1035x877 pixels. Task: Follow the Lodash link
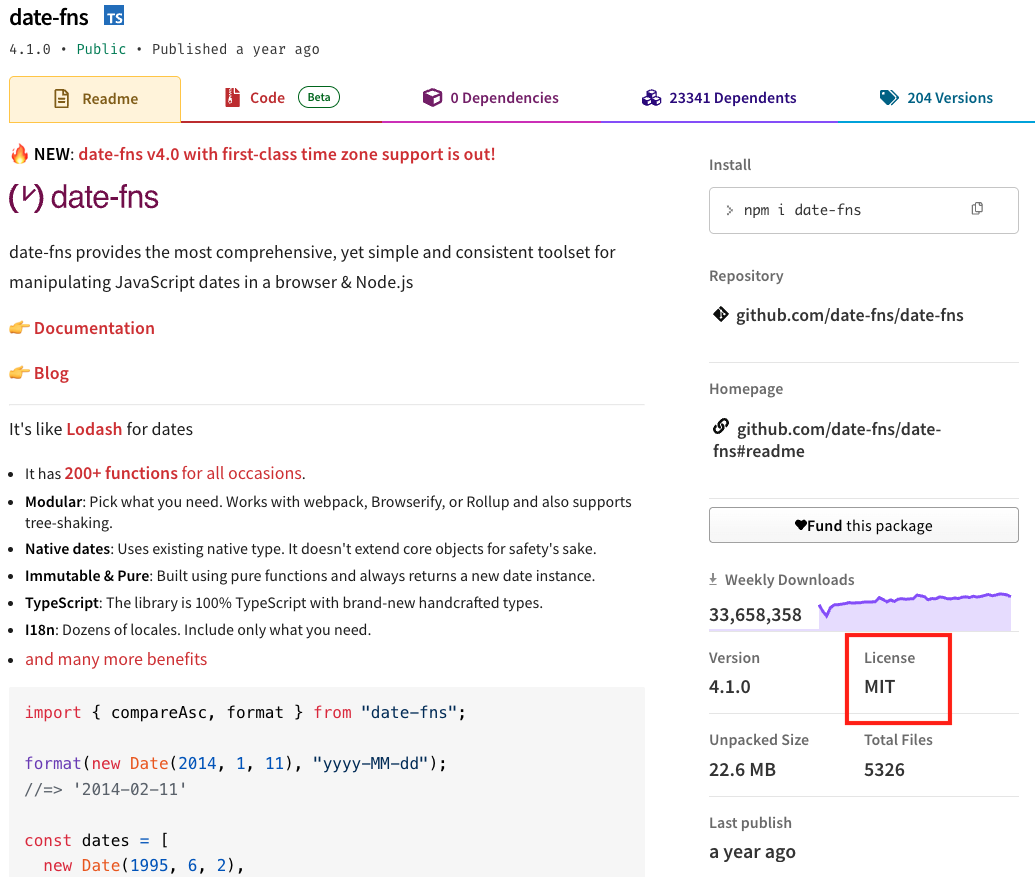click(94, 429)
